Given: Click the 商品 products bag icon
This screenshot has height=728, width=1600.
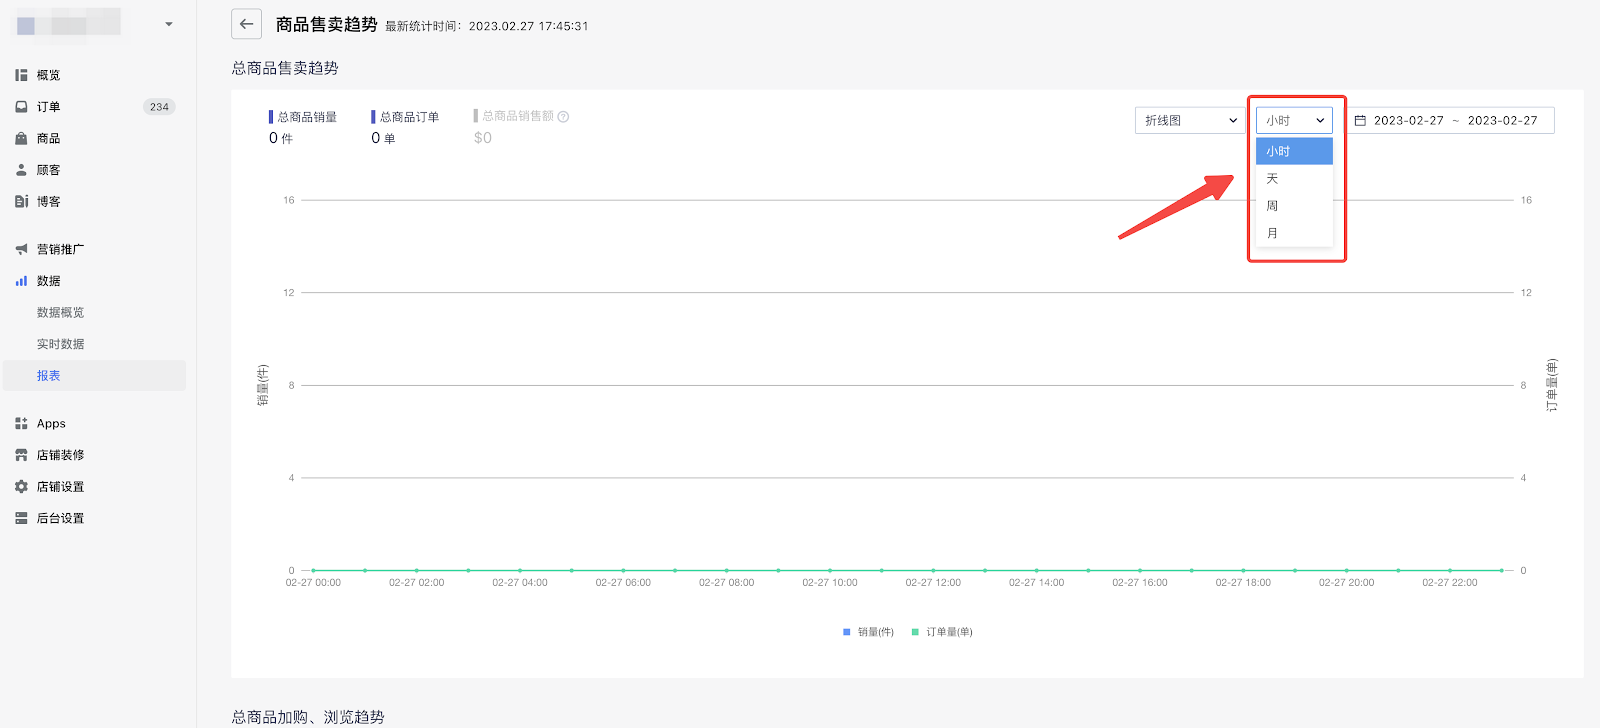Looking at the screenshot, I should click(x=21, y=139).
